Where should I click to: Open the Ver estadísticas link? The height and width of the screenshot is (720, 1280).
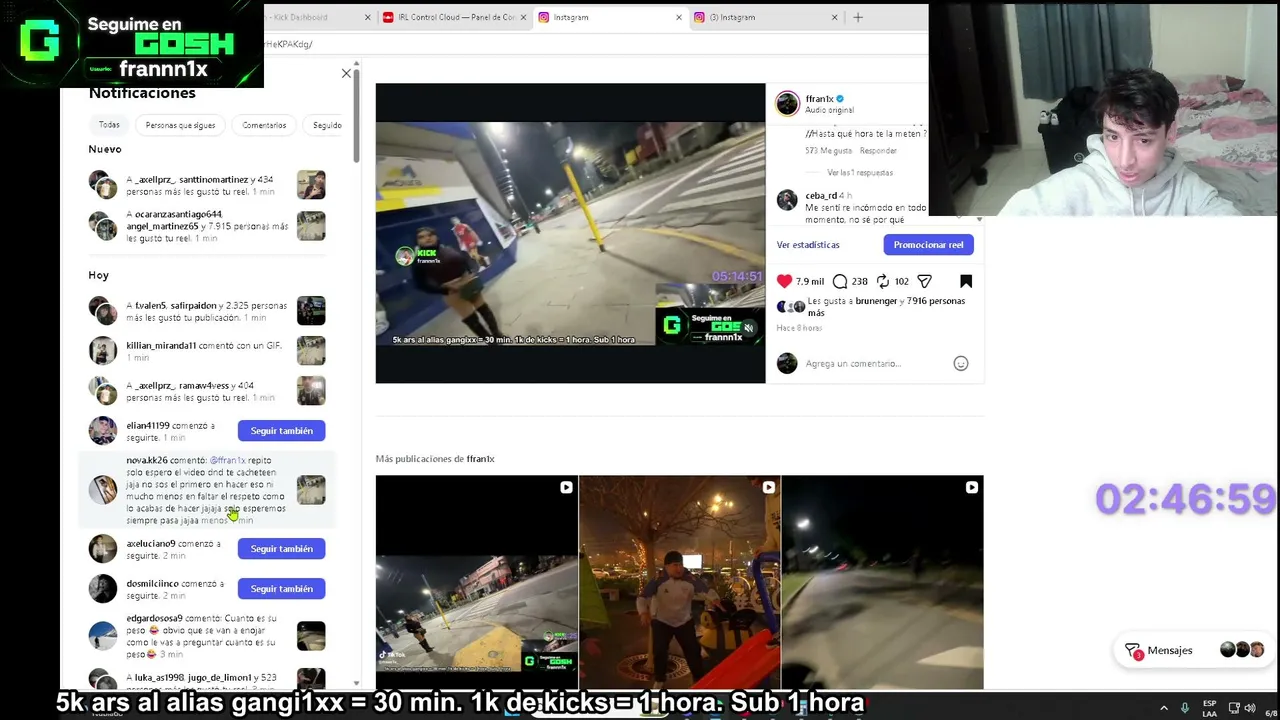tap(808, 245)
